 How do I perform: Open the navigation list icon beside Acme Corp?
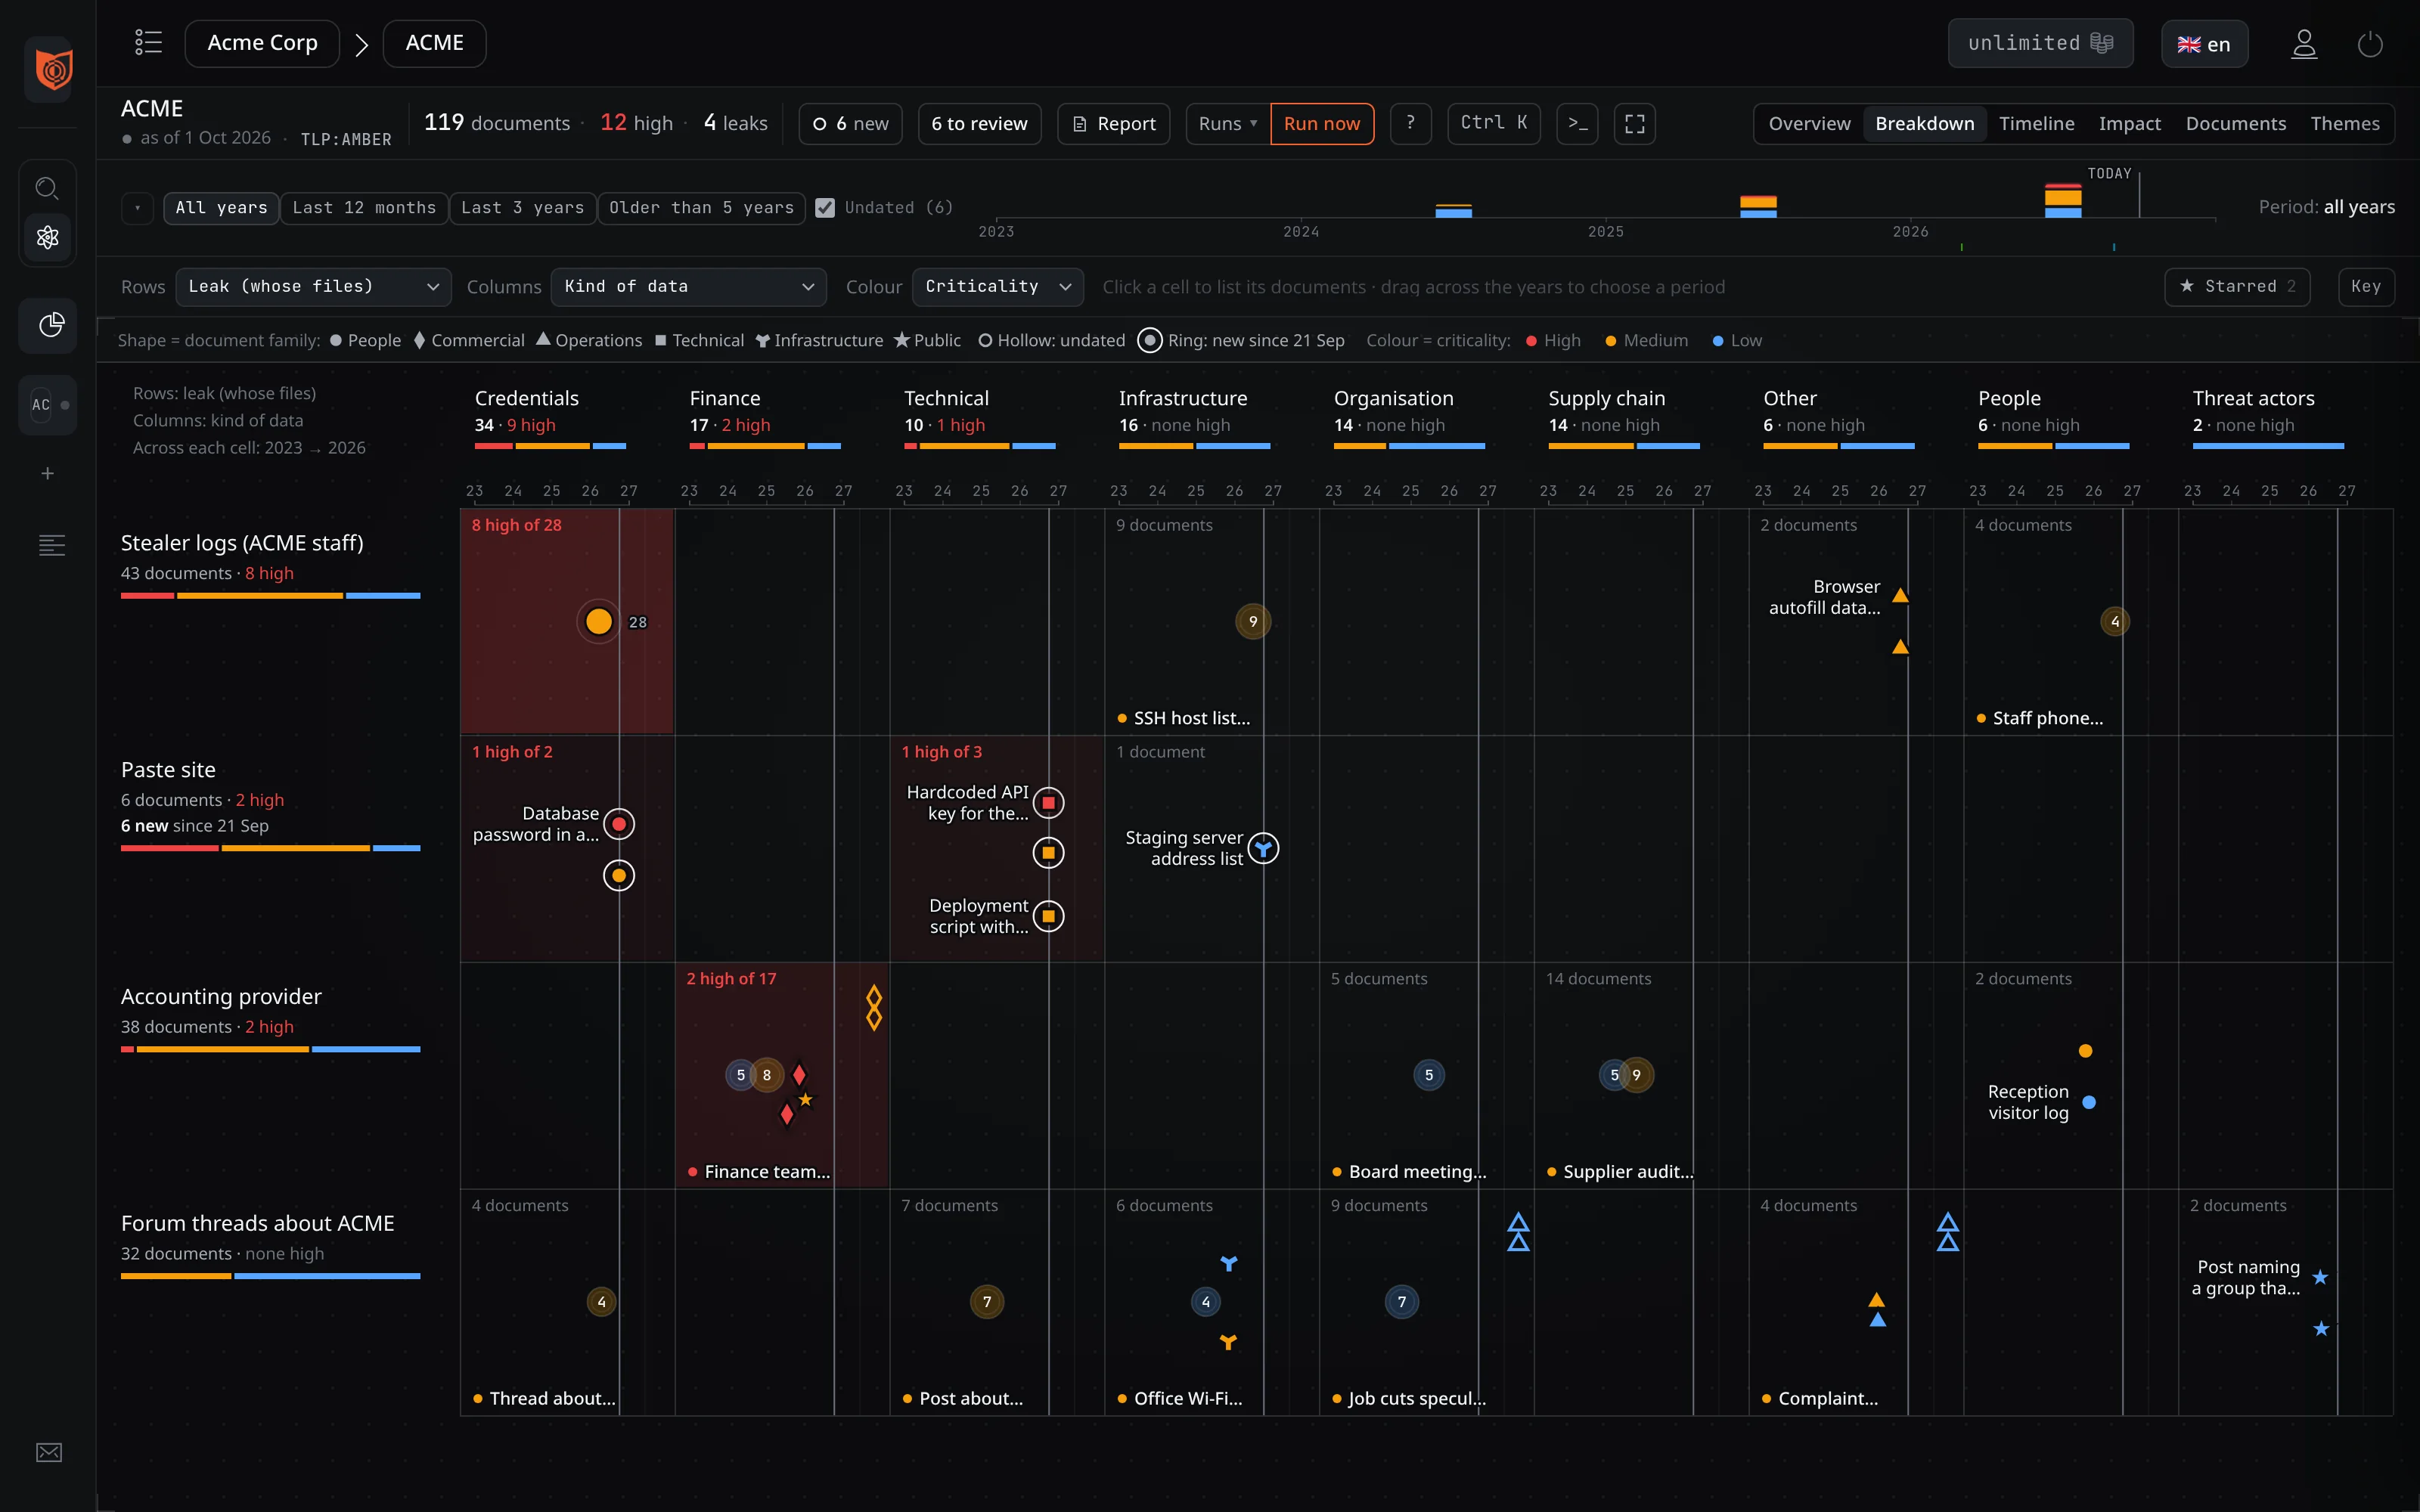point(148,43)
